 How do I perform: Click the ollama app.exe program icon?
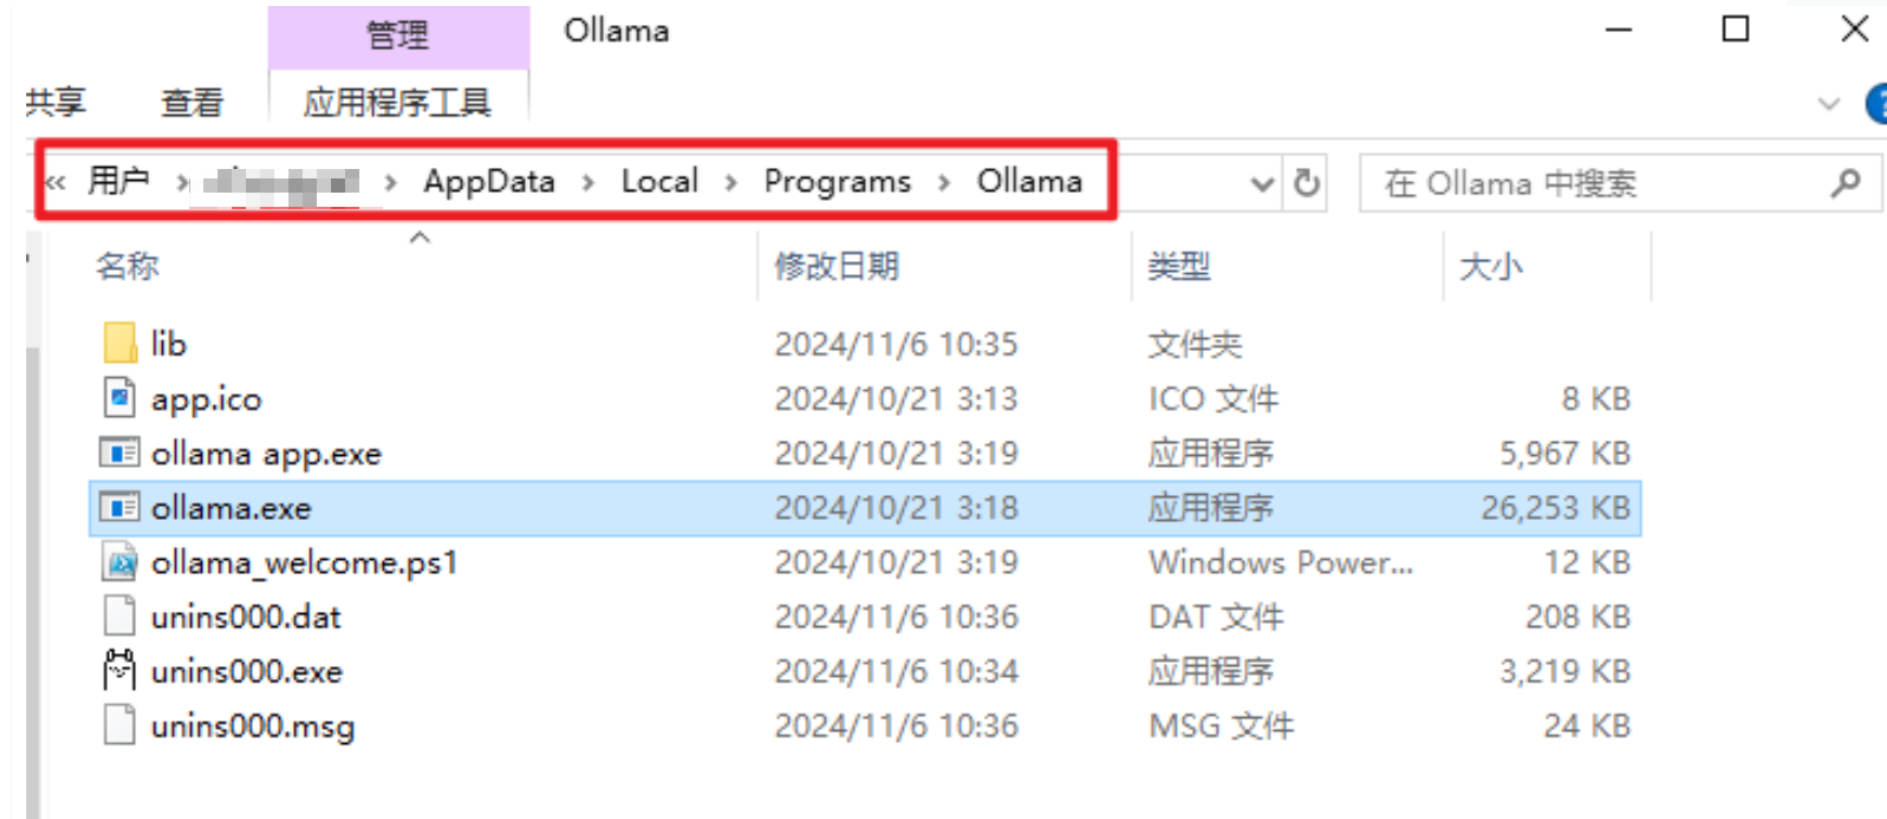pos(120,453)
